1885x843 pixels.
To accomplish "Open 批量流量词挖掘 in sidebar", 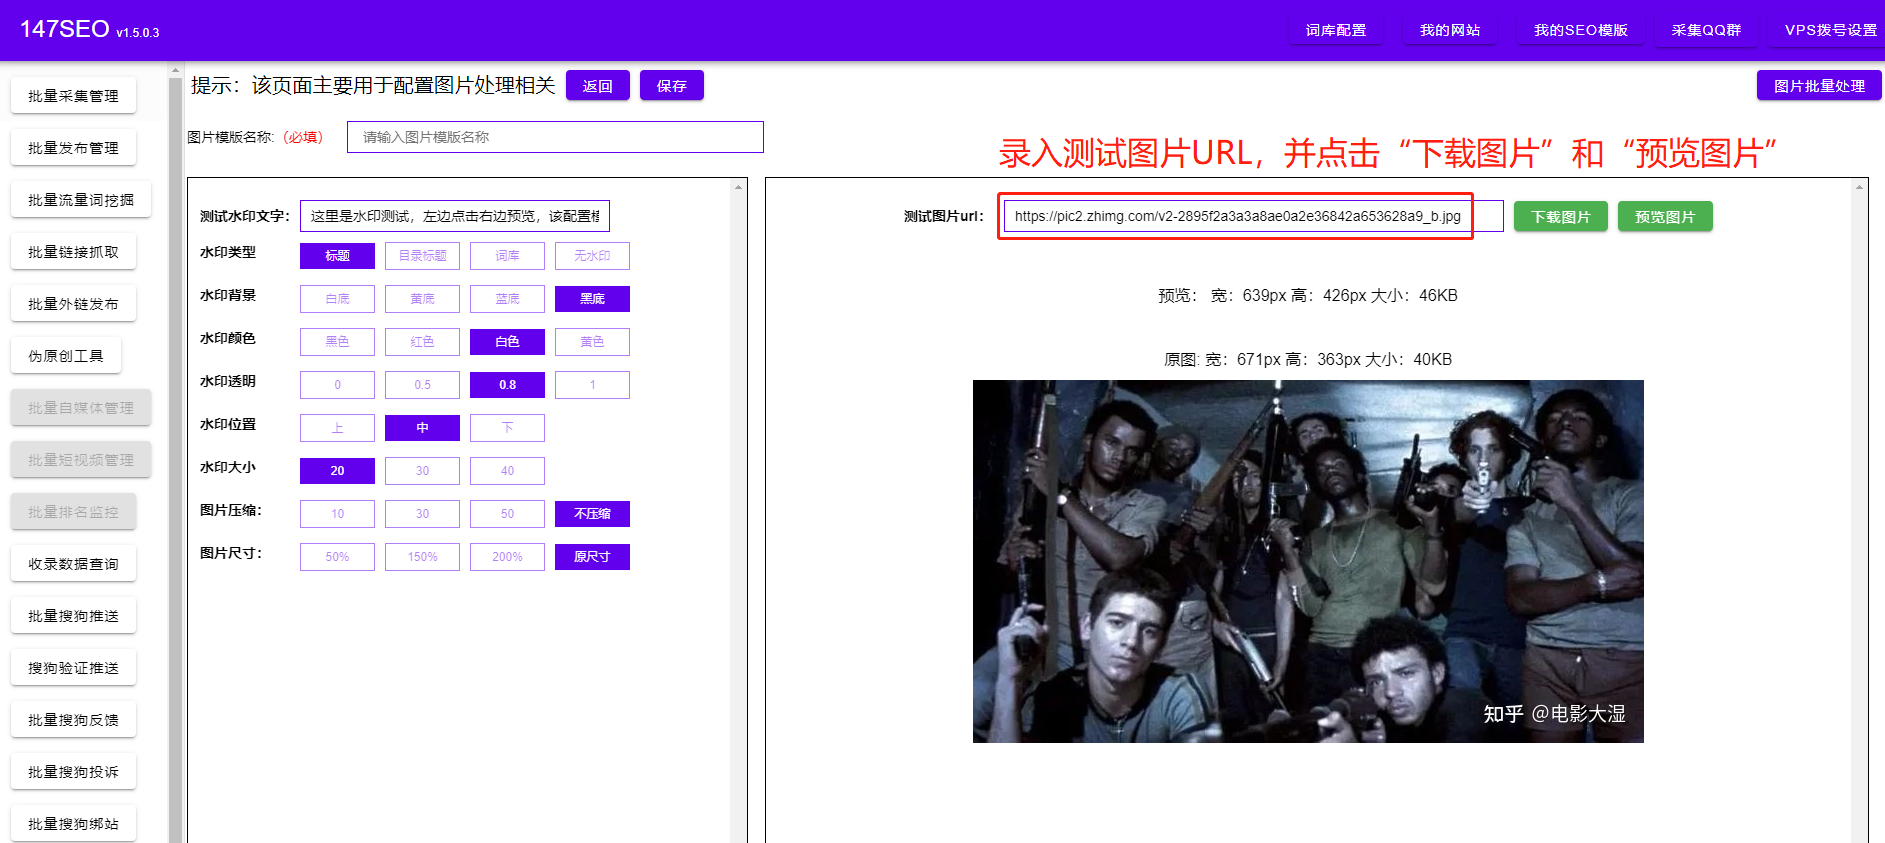I will (x=81, y=200).
